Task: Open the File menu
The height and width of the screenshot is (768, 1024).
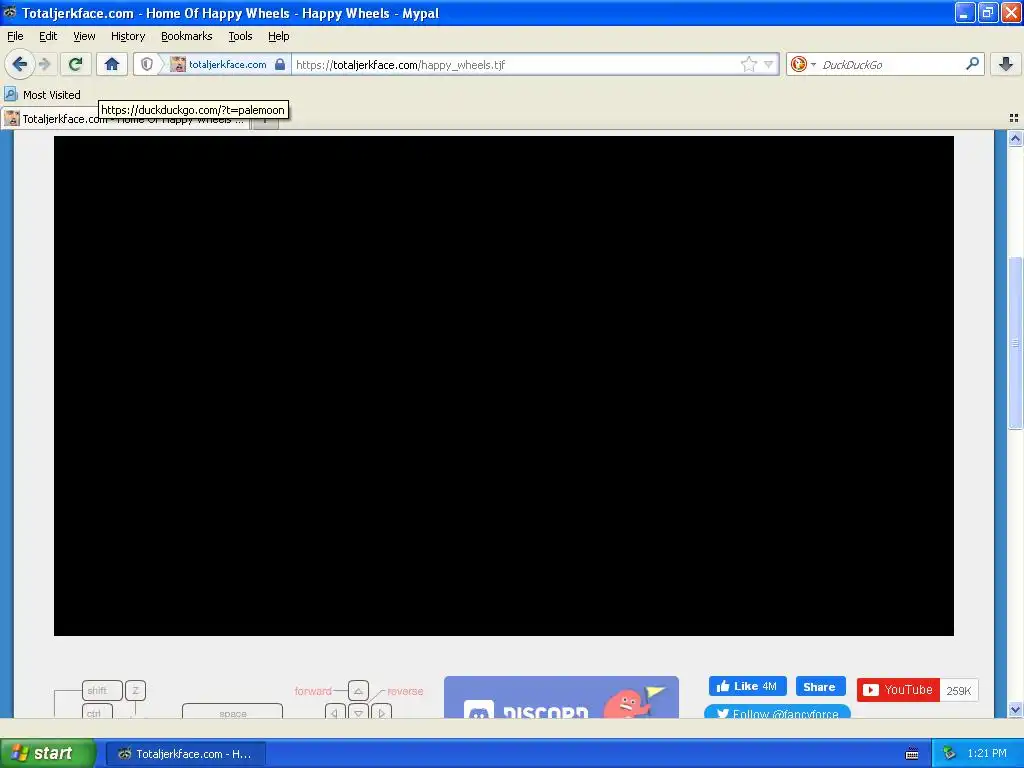Action: 15,36
